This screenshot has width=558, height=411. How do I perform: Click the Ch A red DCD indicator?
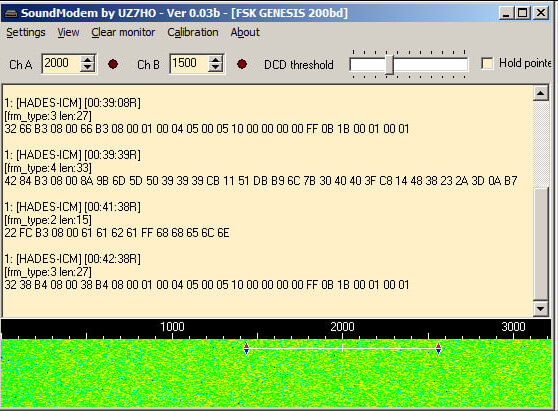tap(113, 64)
